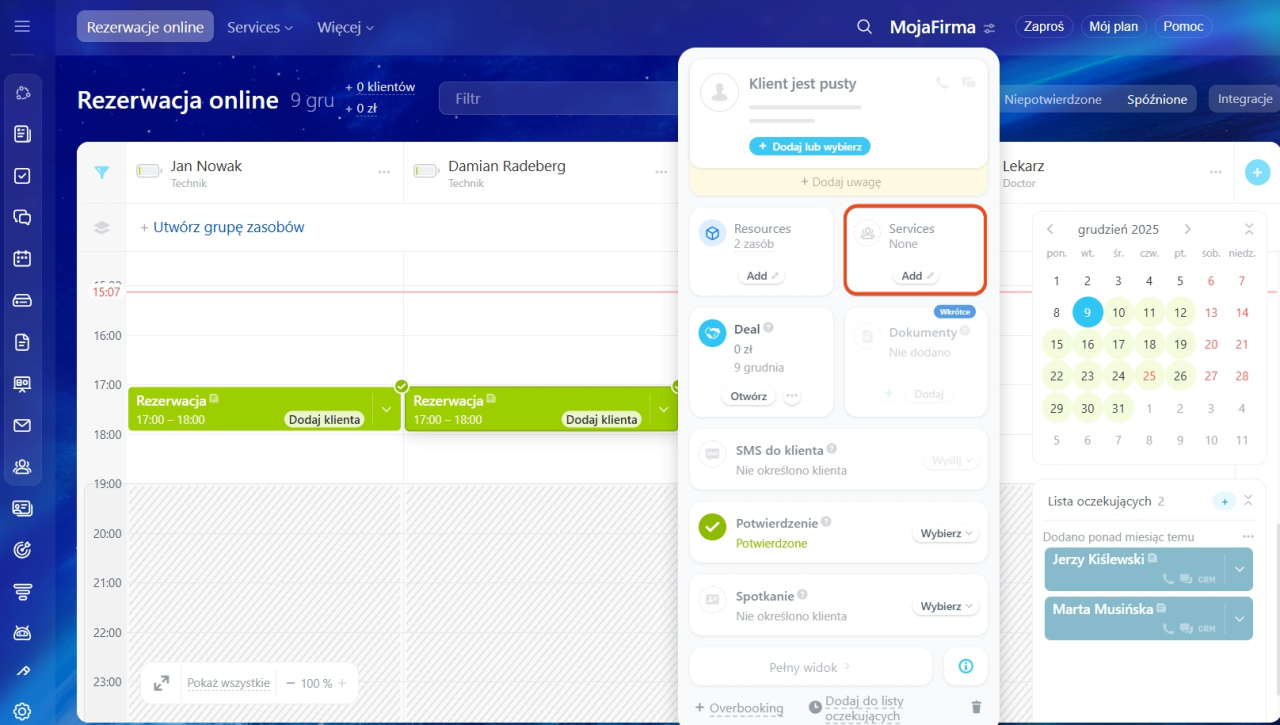This screenshot has width=1280, height=725.
Task: Open the tasks checkmark icon in sidebar
Action: coord(22,176)
